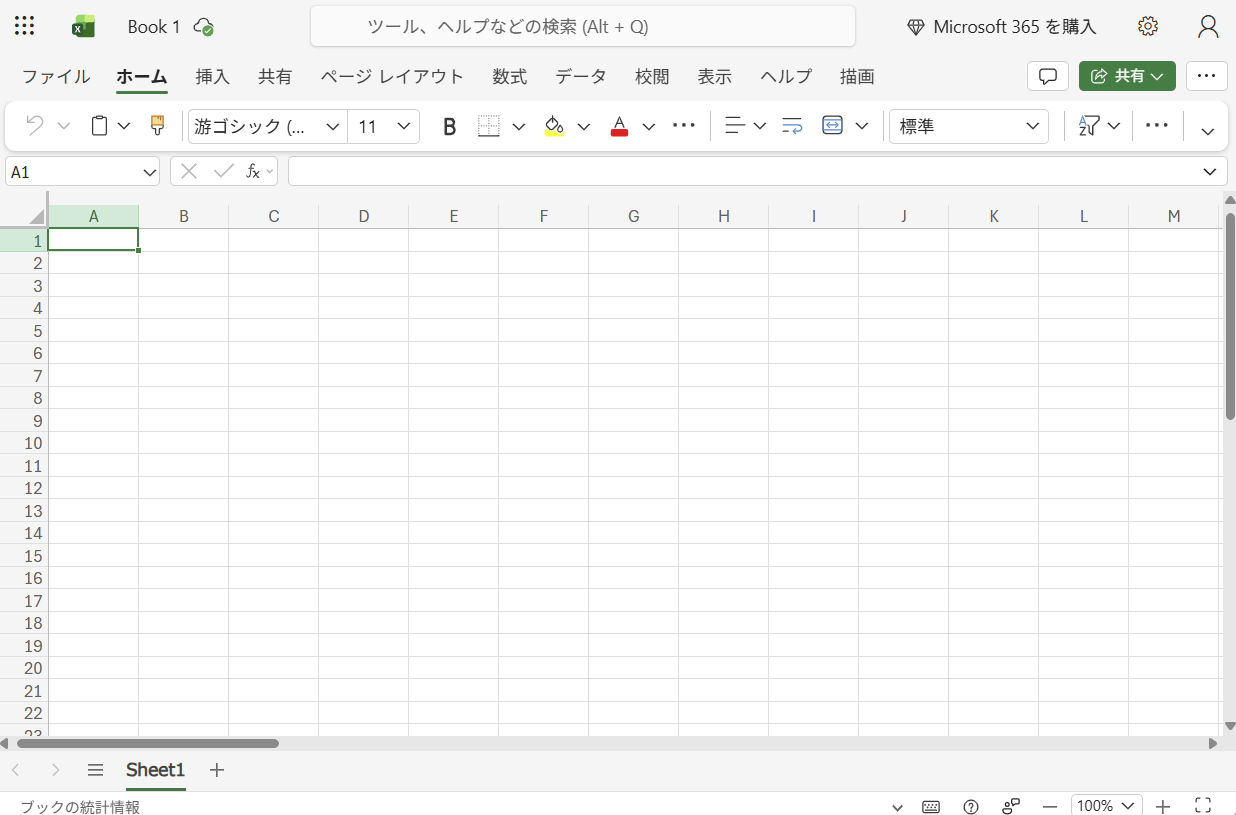Expand the Name Box A1 dropdown
The height and width of the screenshot is (815, 1236).
pos(150,172)
